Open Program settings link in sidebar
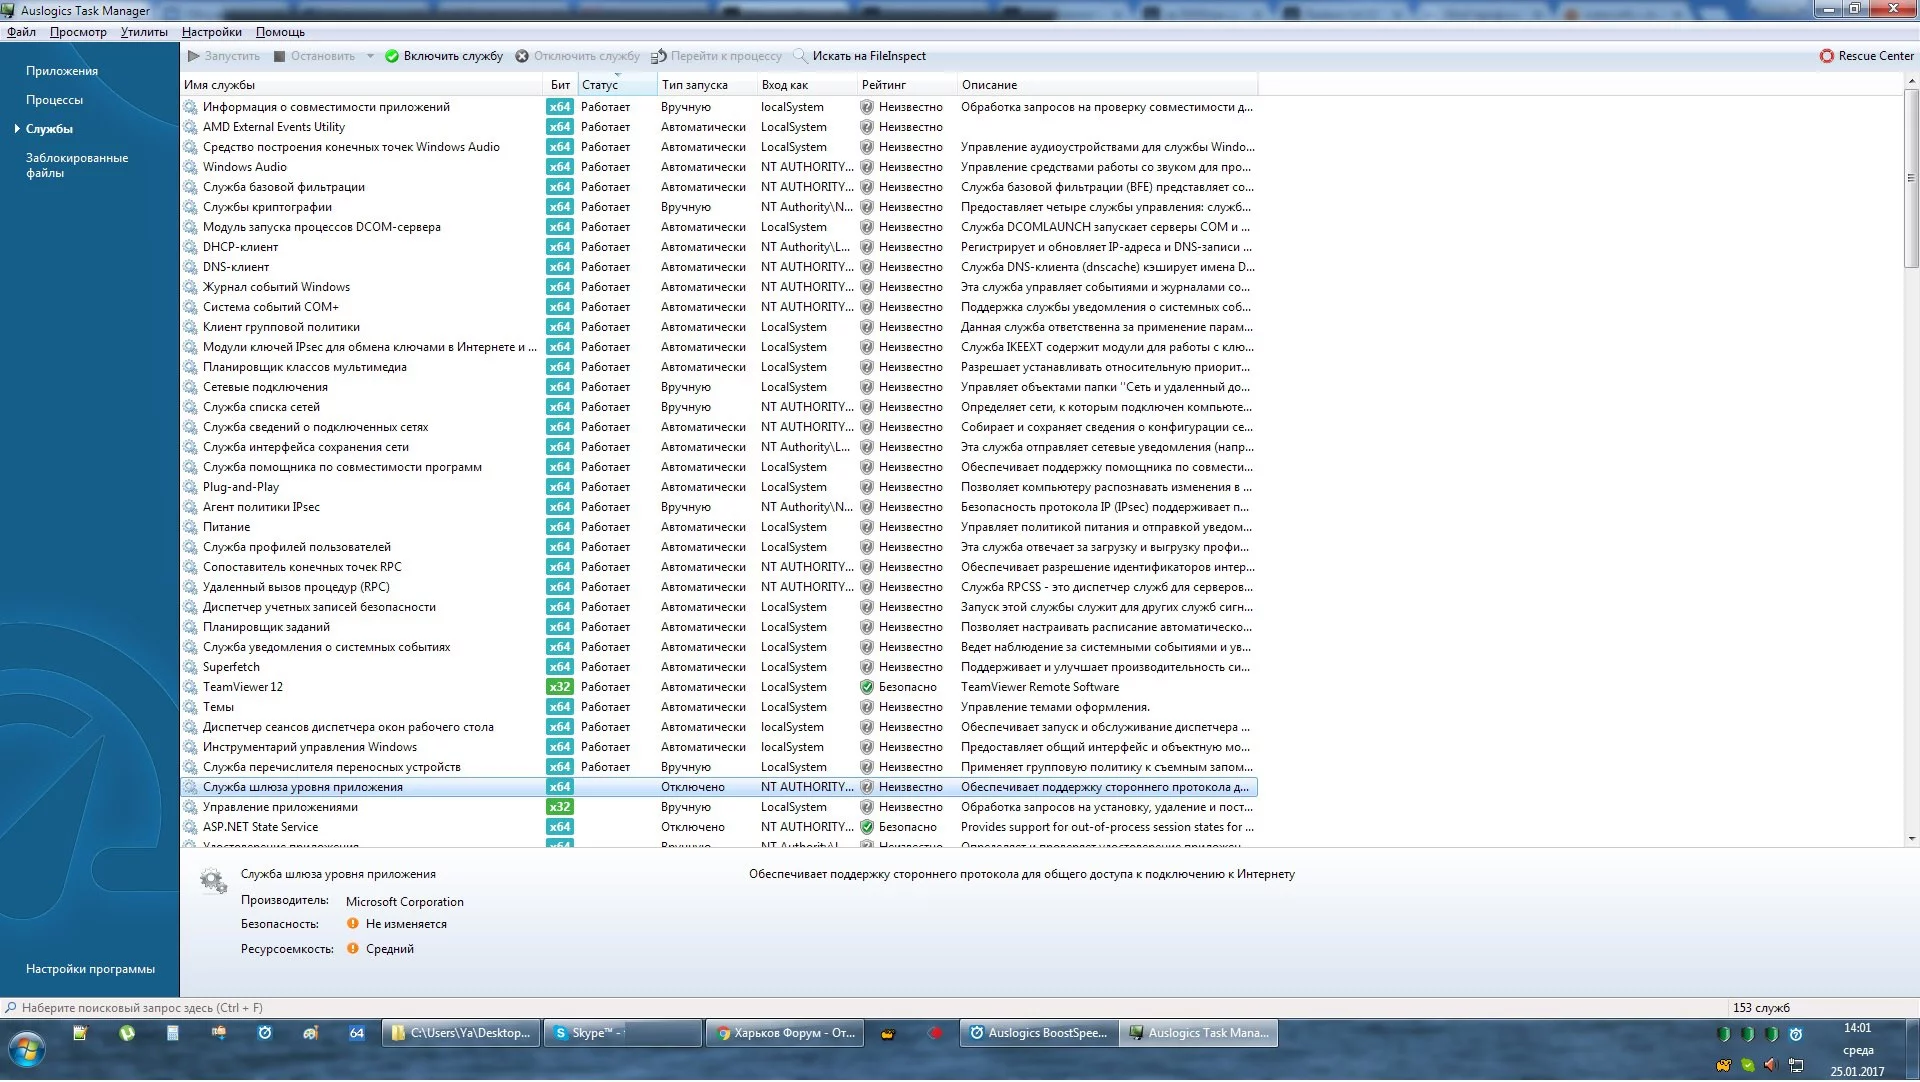The height and width of the screenshot is (1082, 1920). (90, 970)
